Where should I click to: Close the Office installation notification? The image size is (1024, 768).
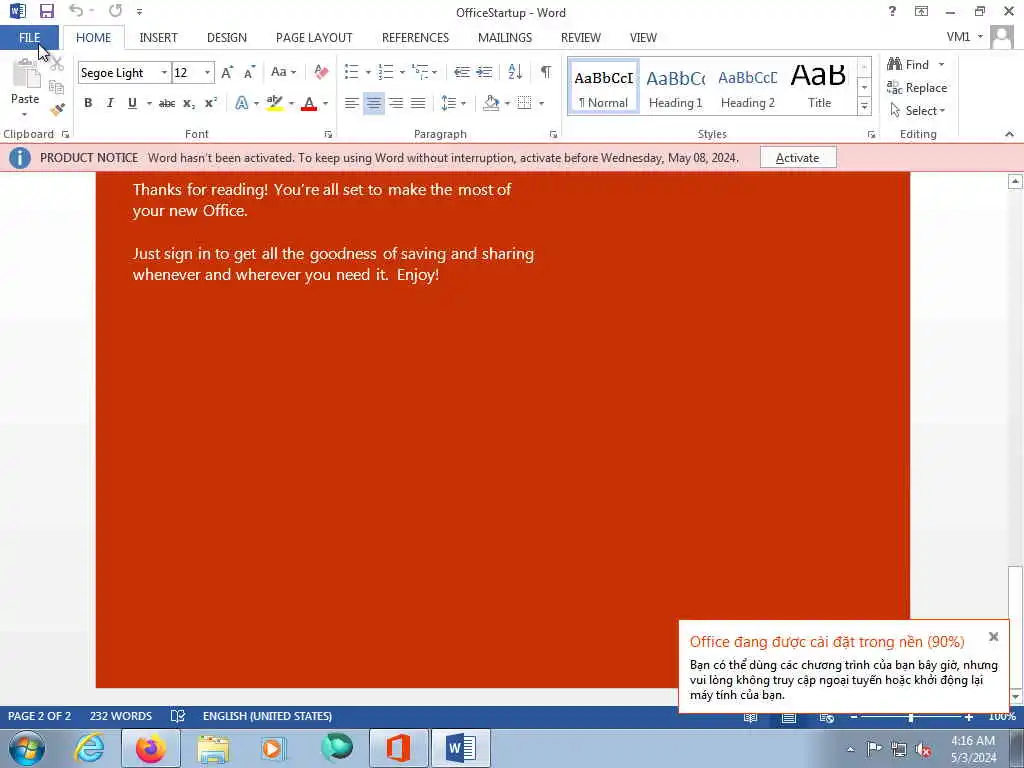[993, 636]
